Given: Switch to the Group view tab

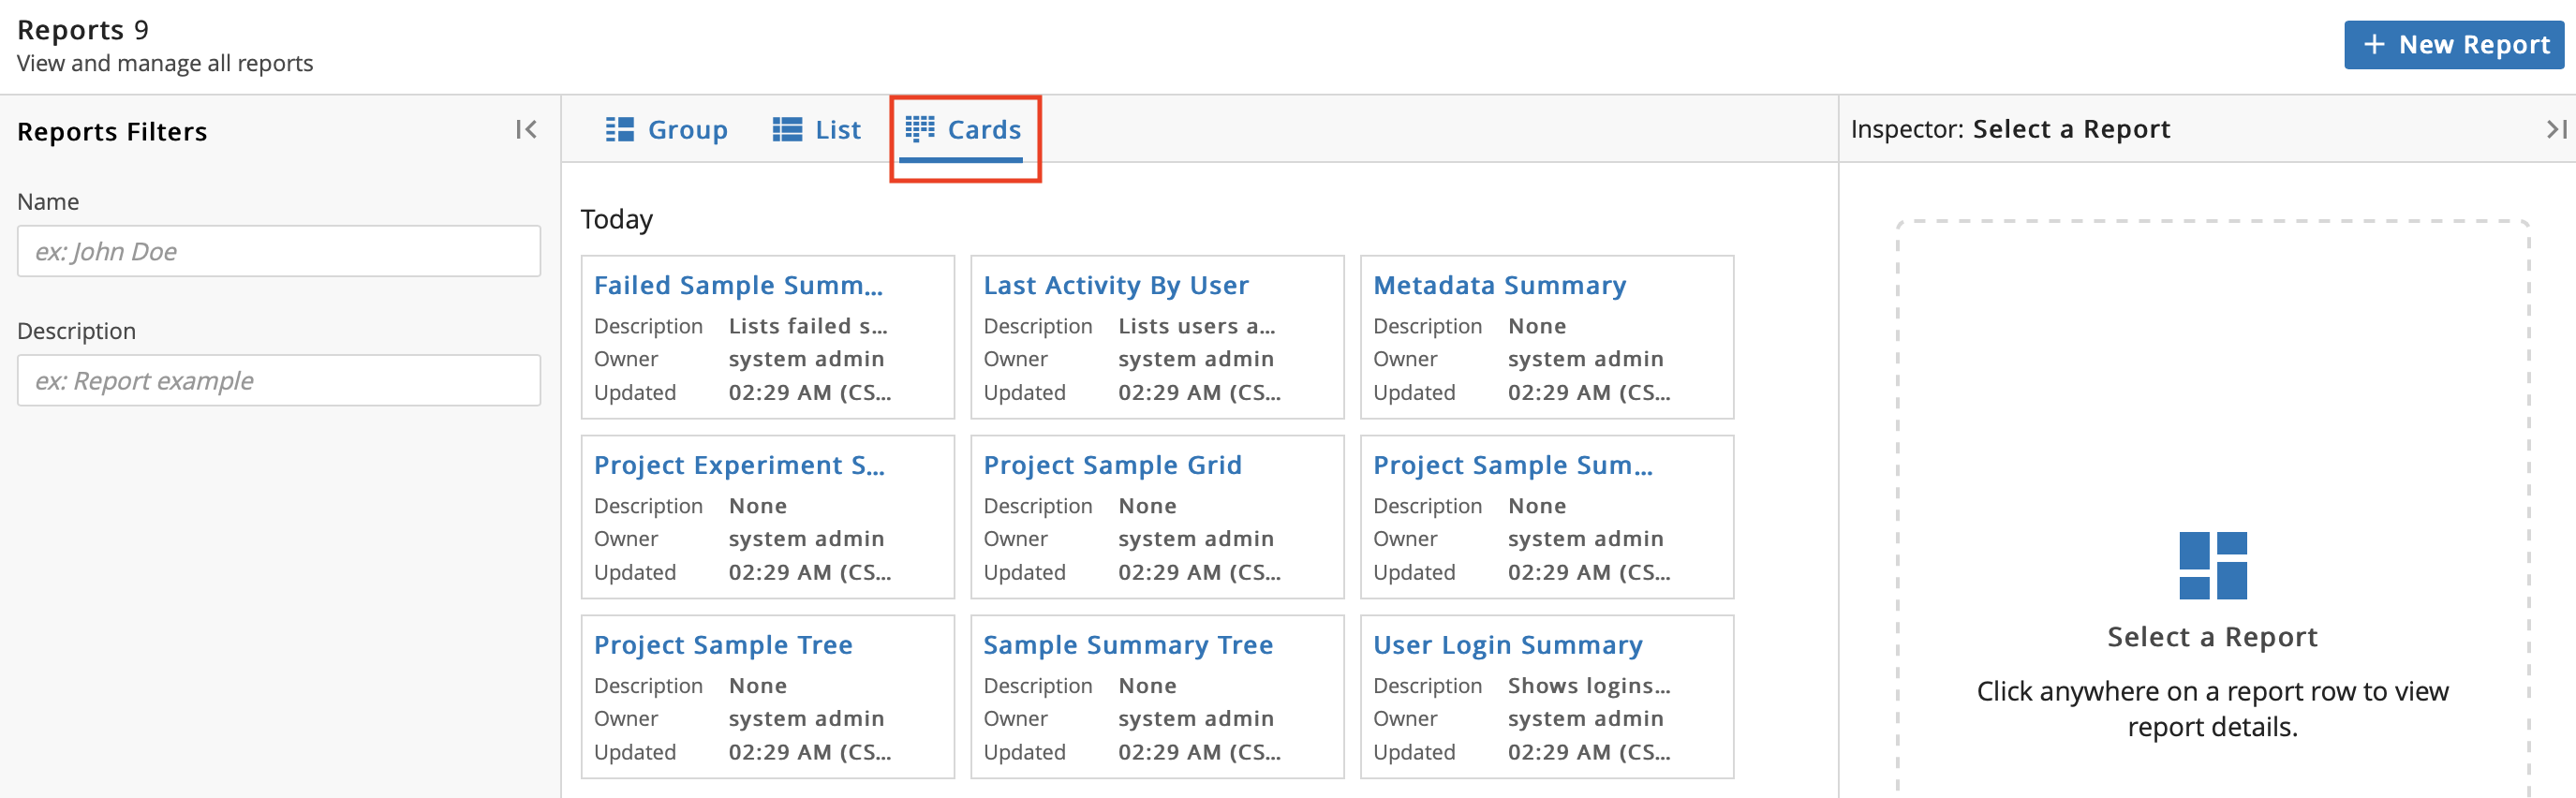Looking at the screenshot, I should (666, 130).
